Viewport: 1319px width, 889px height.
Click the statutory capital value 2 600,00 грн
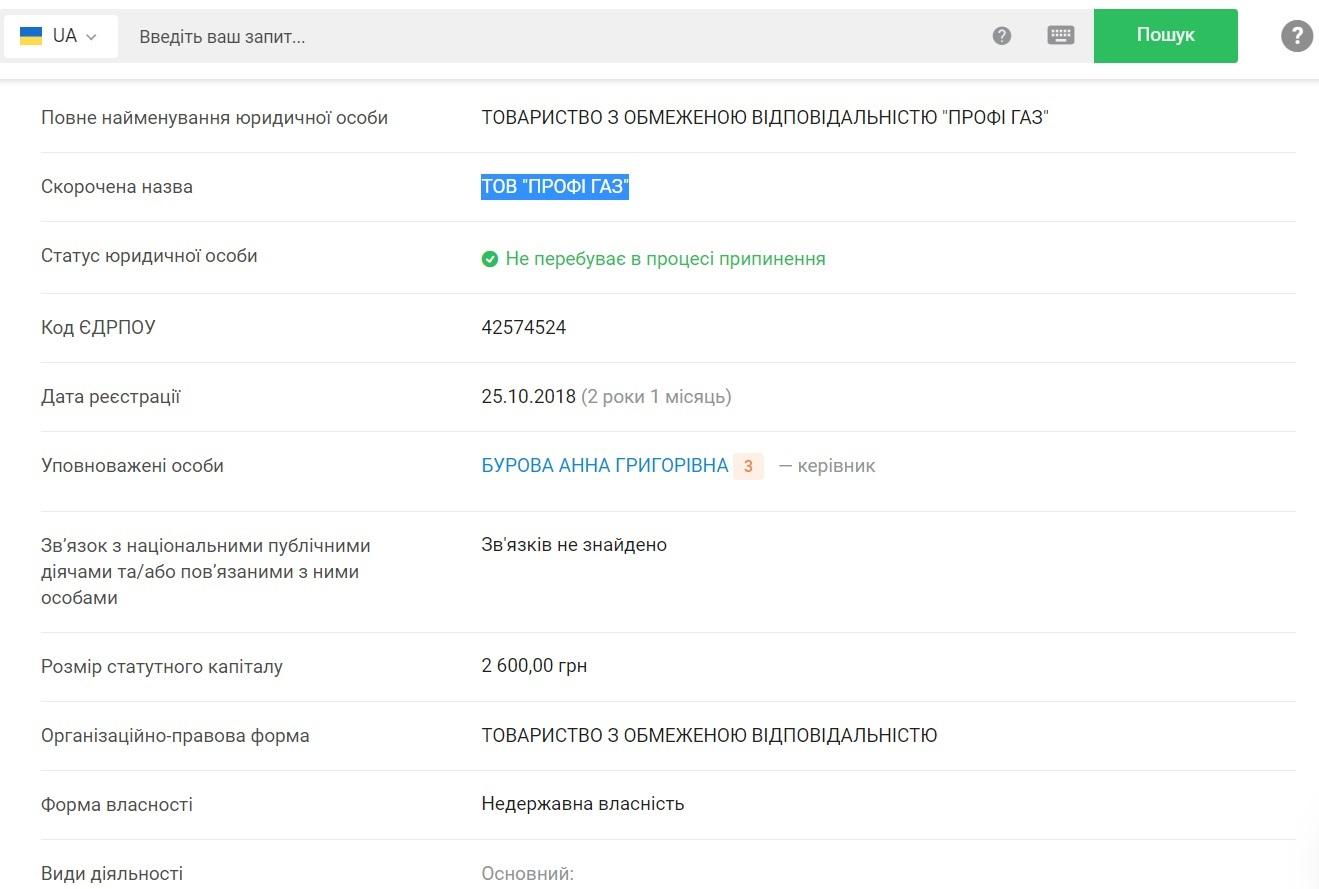(x=534, y=666)
